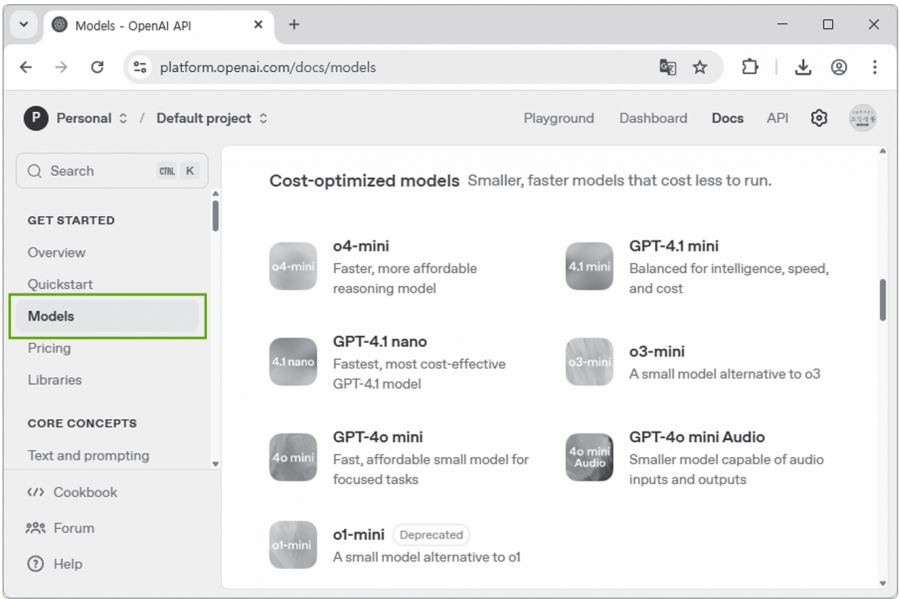Open the Playground tab
900x599 pixels.
click(x=558, y=118)
